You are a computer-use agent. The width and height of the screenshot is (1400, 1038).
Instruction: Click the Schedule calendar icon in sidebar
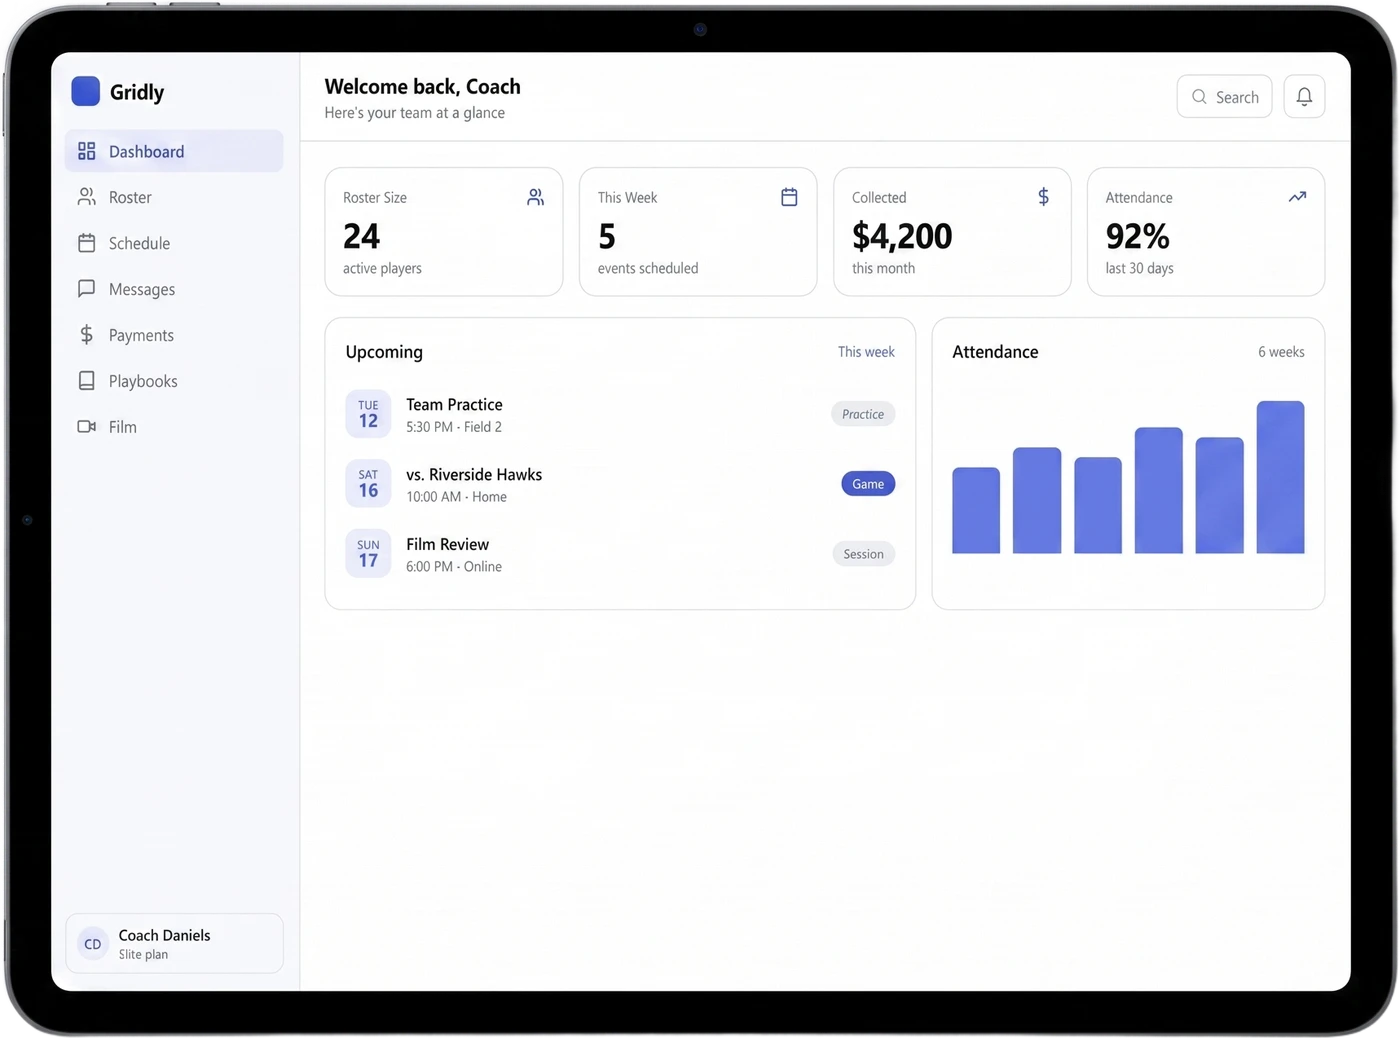[87, 243]
